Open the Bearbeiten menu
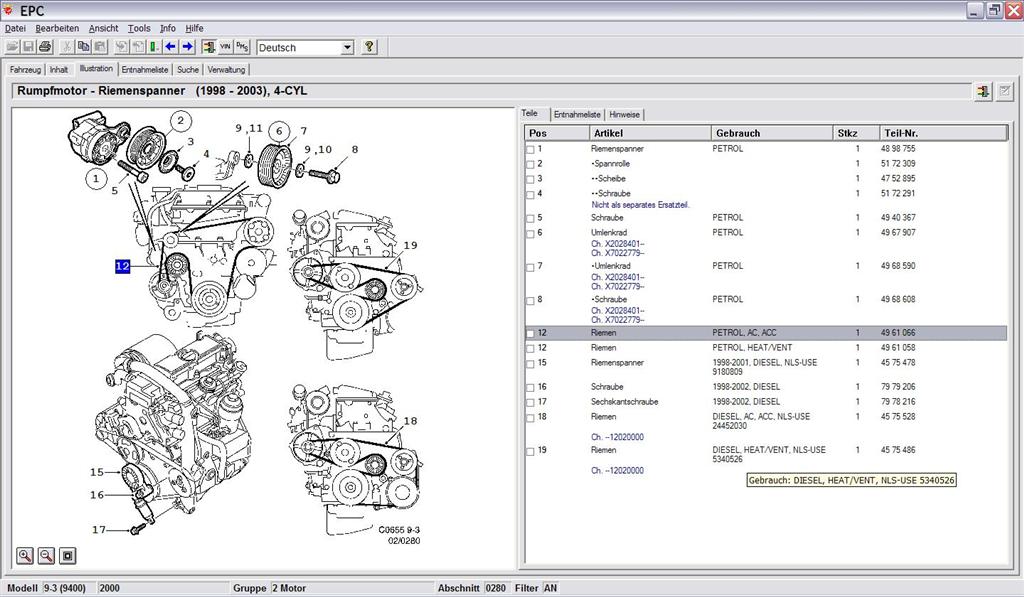Viewport: 1024px width, 597px height. tap(57, 28)
